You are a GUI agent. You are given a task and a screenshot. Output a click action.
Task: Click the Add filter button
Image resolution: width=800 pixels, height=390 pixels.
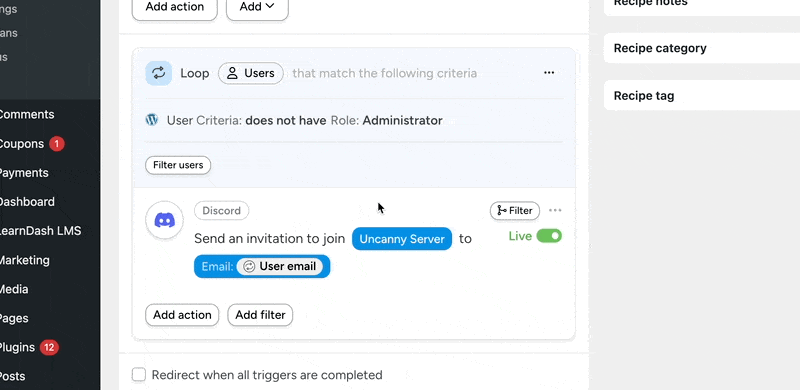pos(260,315)
